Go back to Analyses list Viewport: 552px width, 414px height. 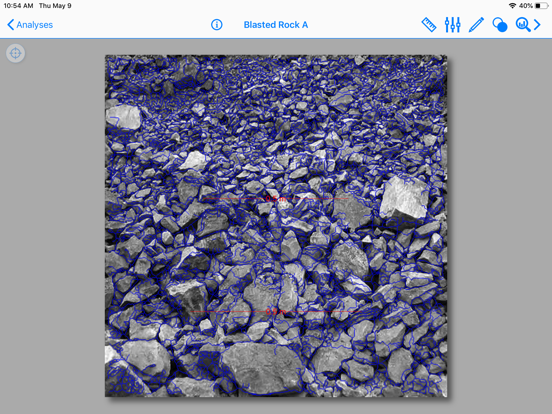30,25
